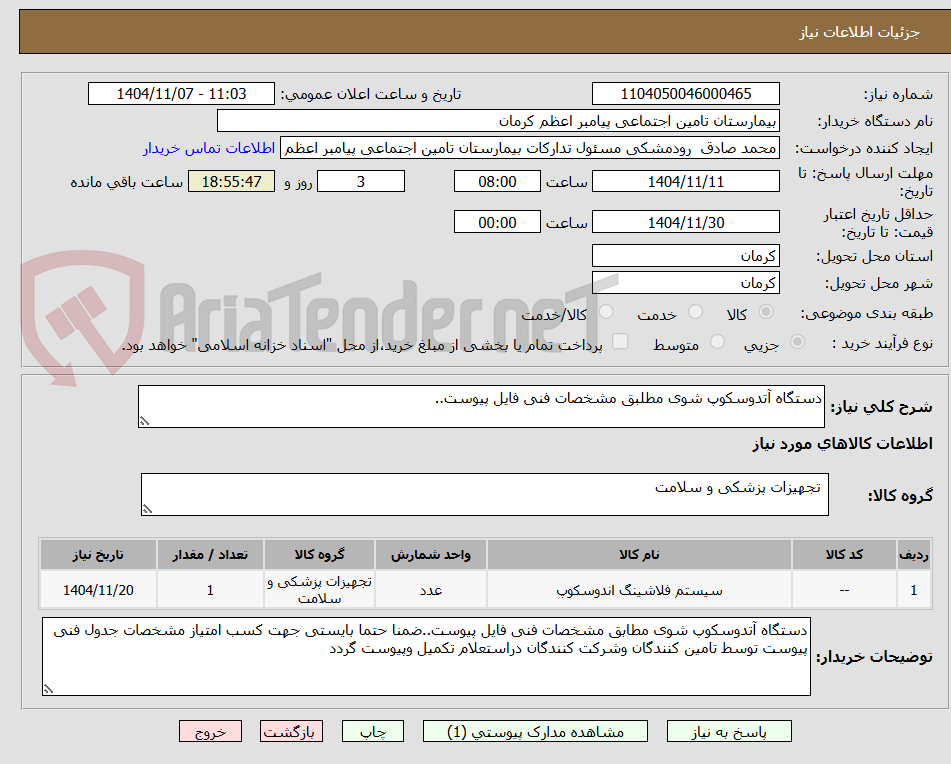Click the need number field 1104050046000465
Screen dimensions: 951x764
(685, 94)
